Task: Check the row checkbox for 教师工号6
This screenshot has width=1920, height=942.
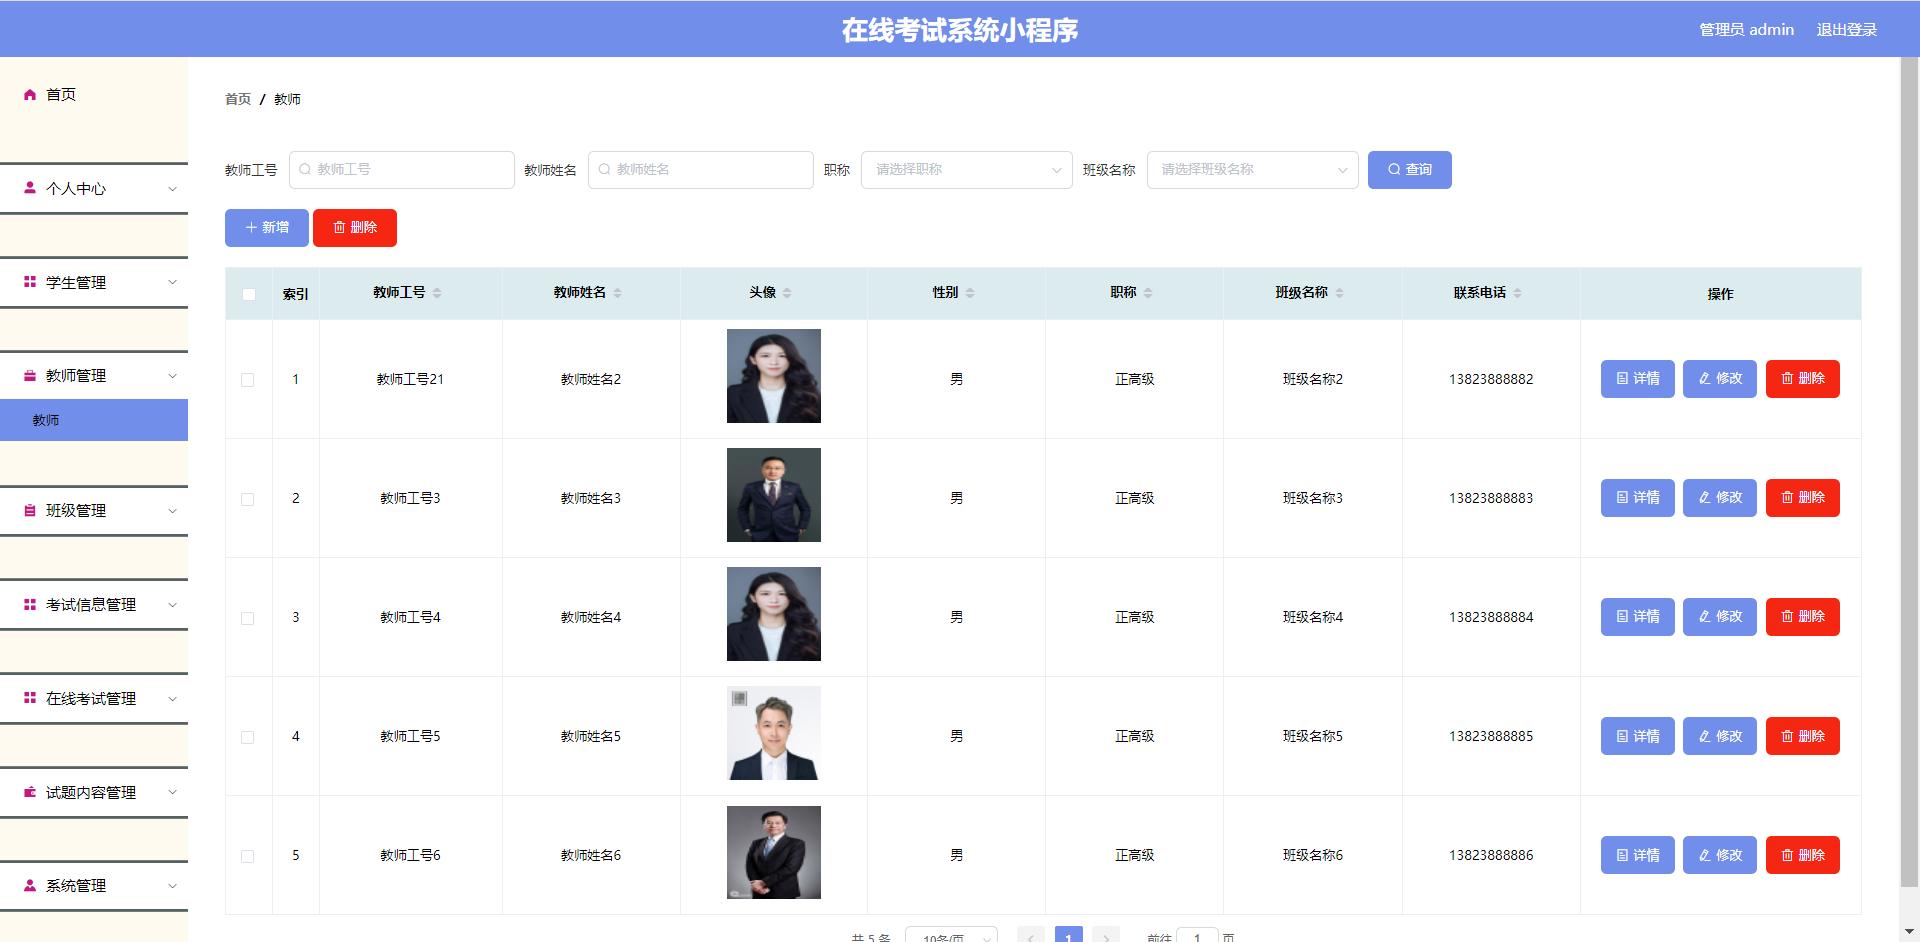Action: click(x=248, y=855)
